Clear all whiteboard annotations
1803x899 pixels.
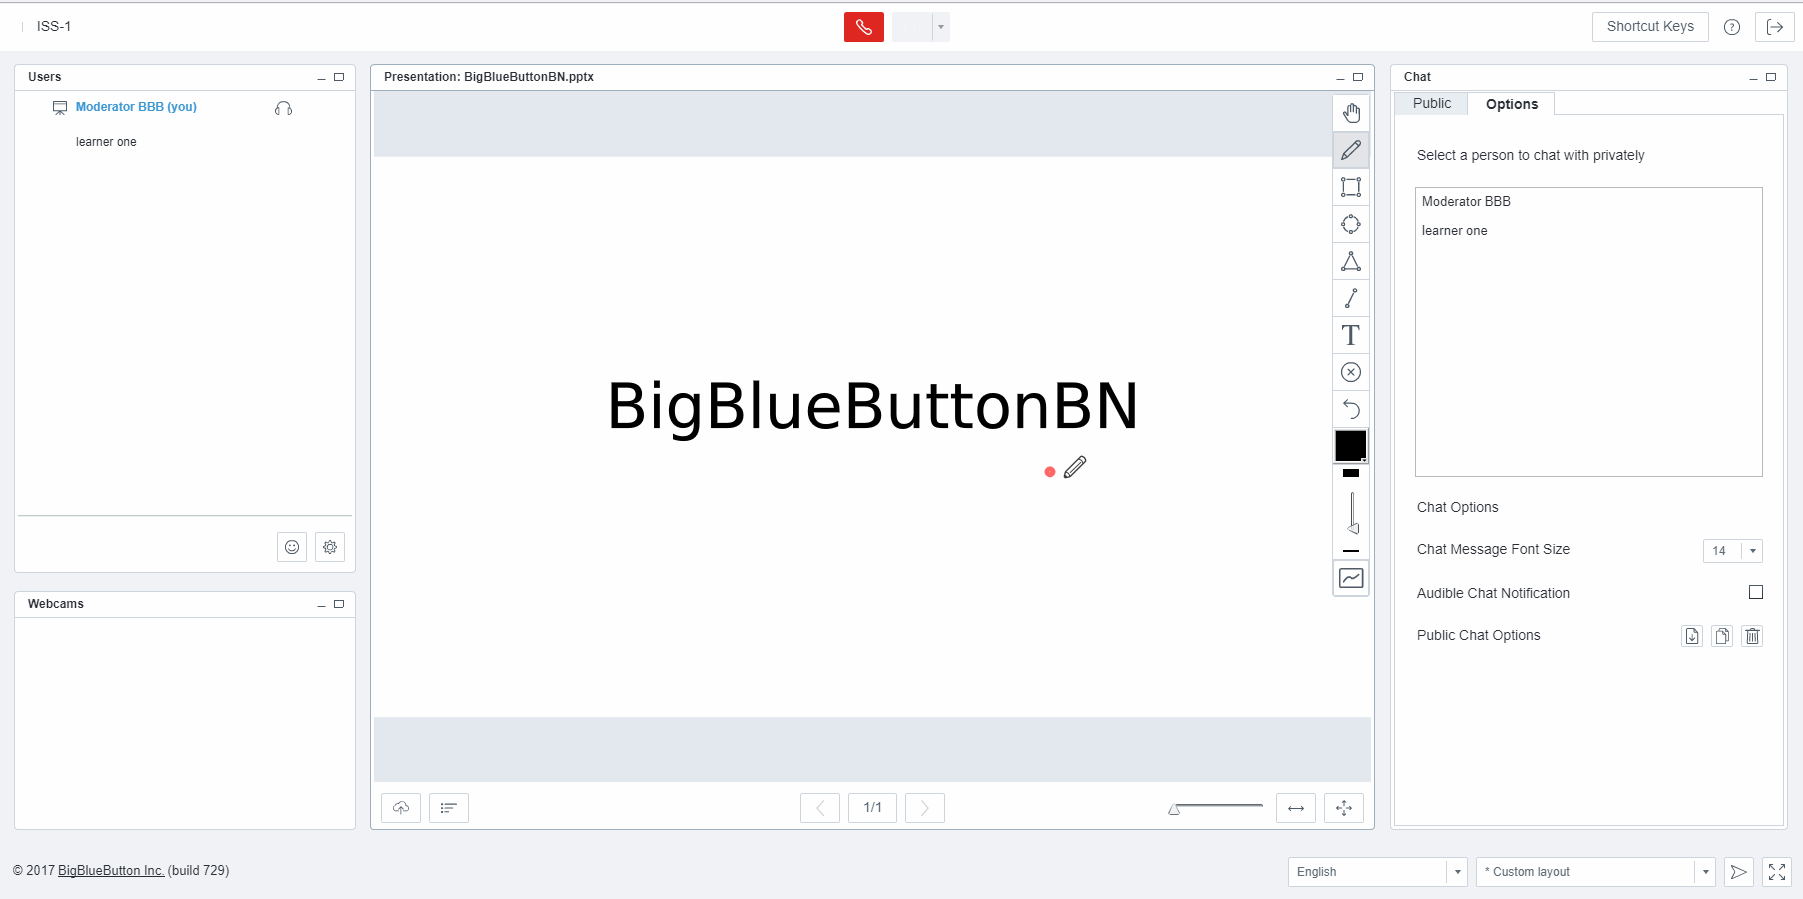coord(1351,372)
